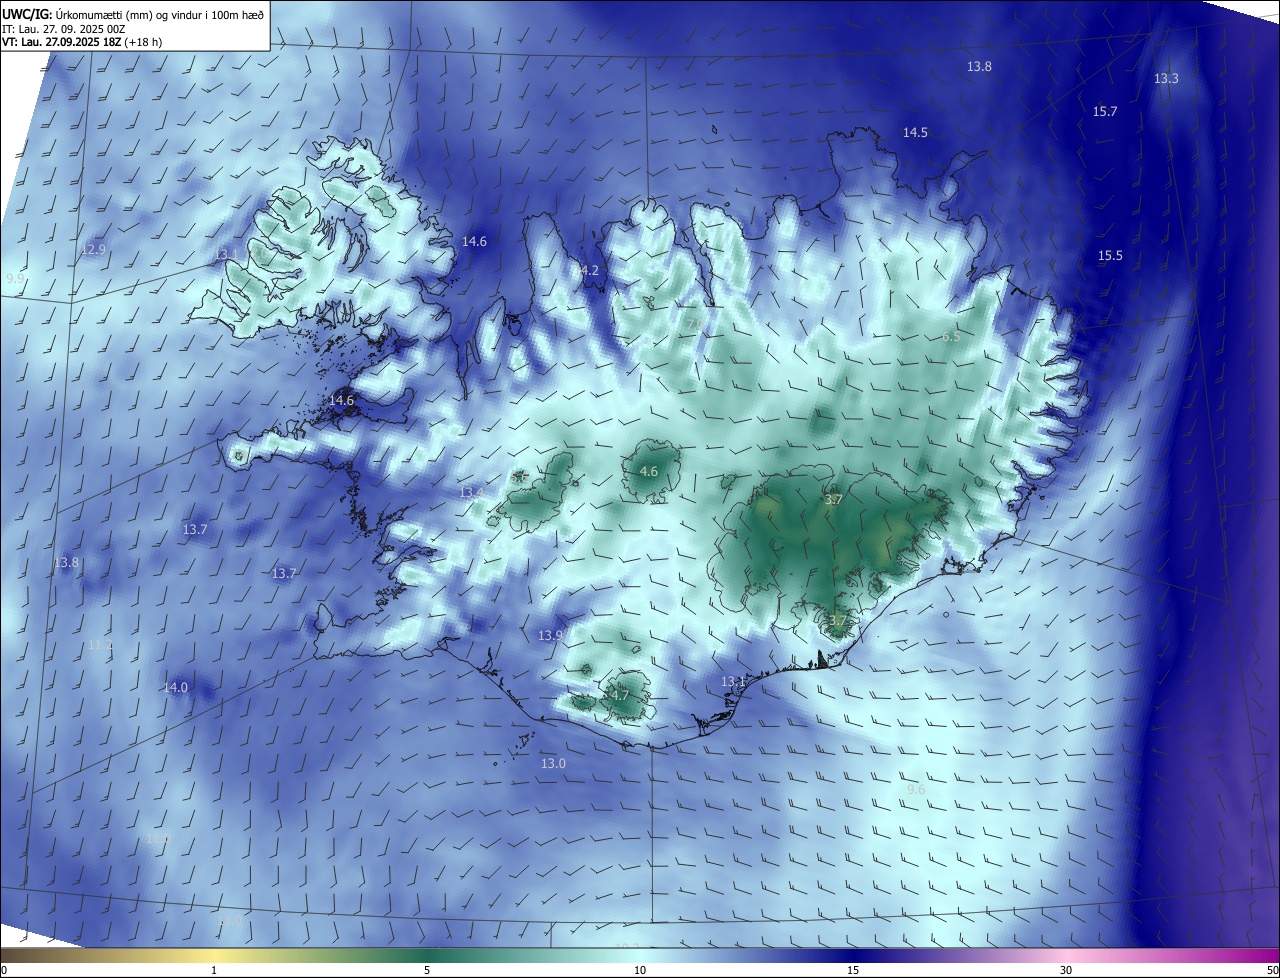This screenshot has height=978, width=1280.
Task: Click the 14.5 value label
Action: point(915,133)
